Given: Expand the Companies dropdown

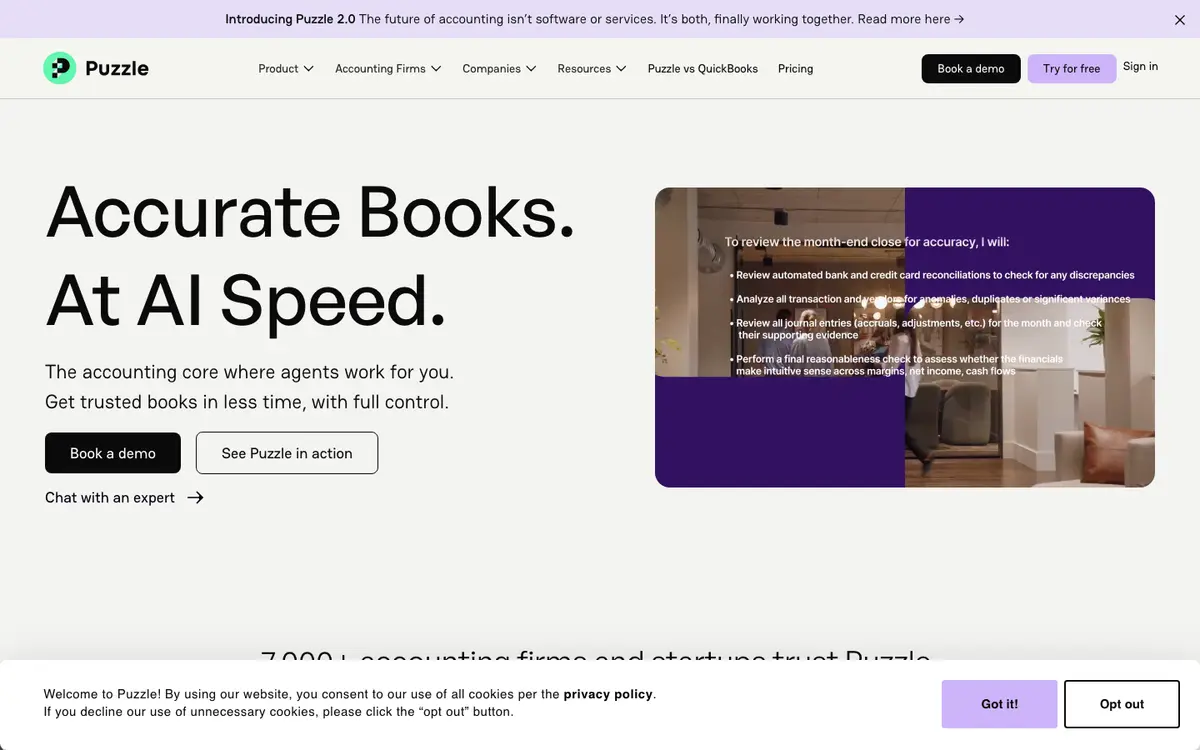Looking at the screenshot, I should 499,69.
